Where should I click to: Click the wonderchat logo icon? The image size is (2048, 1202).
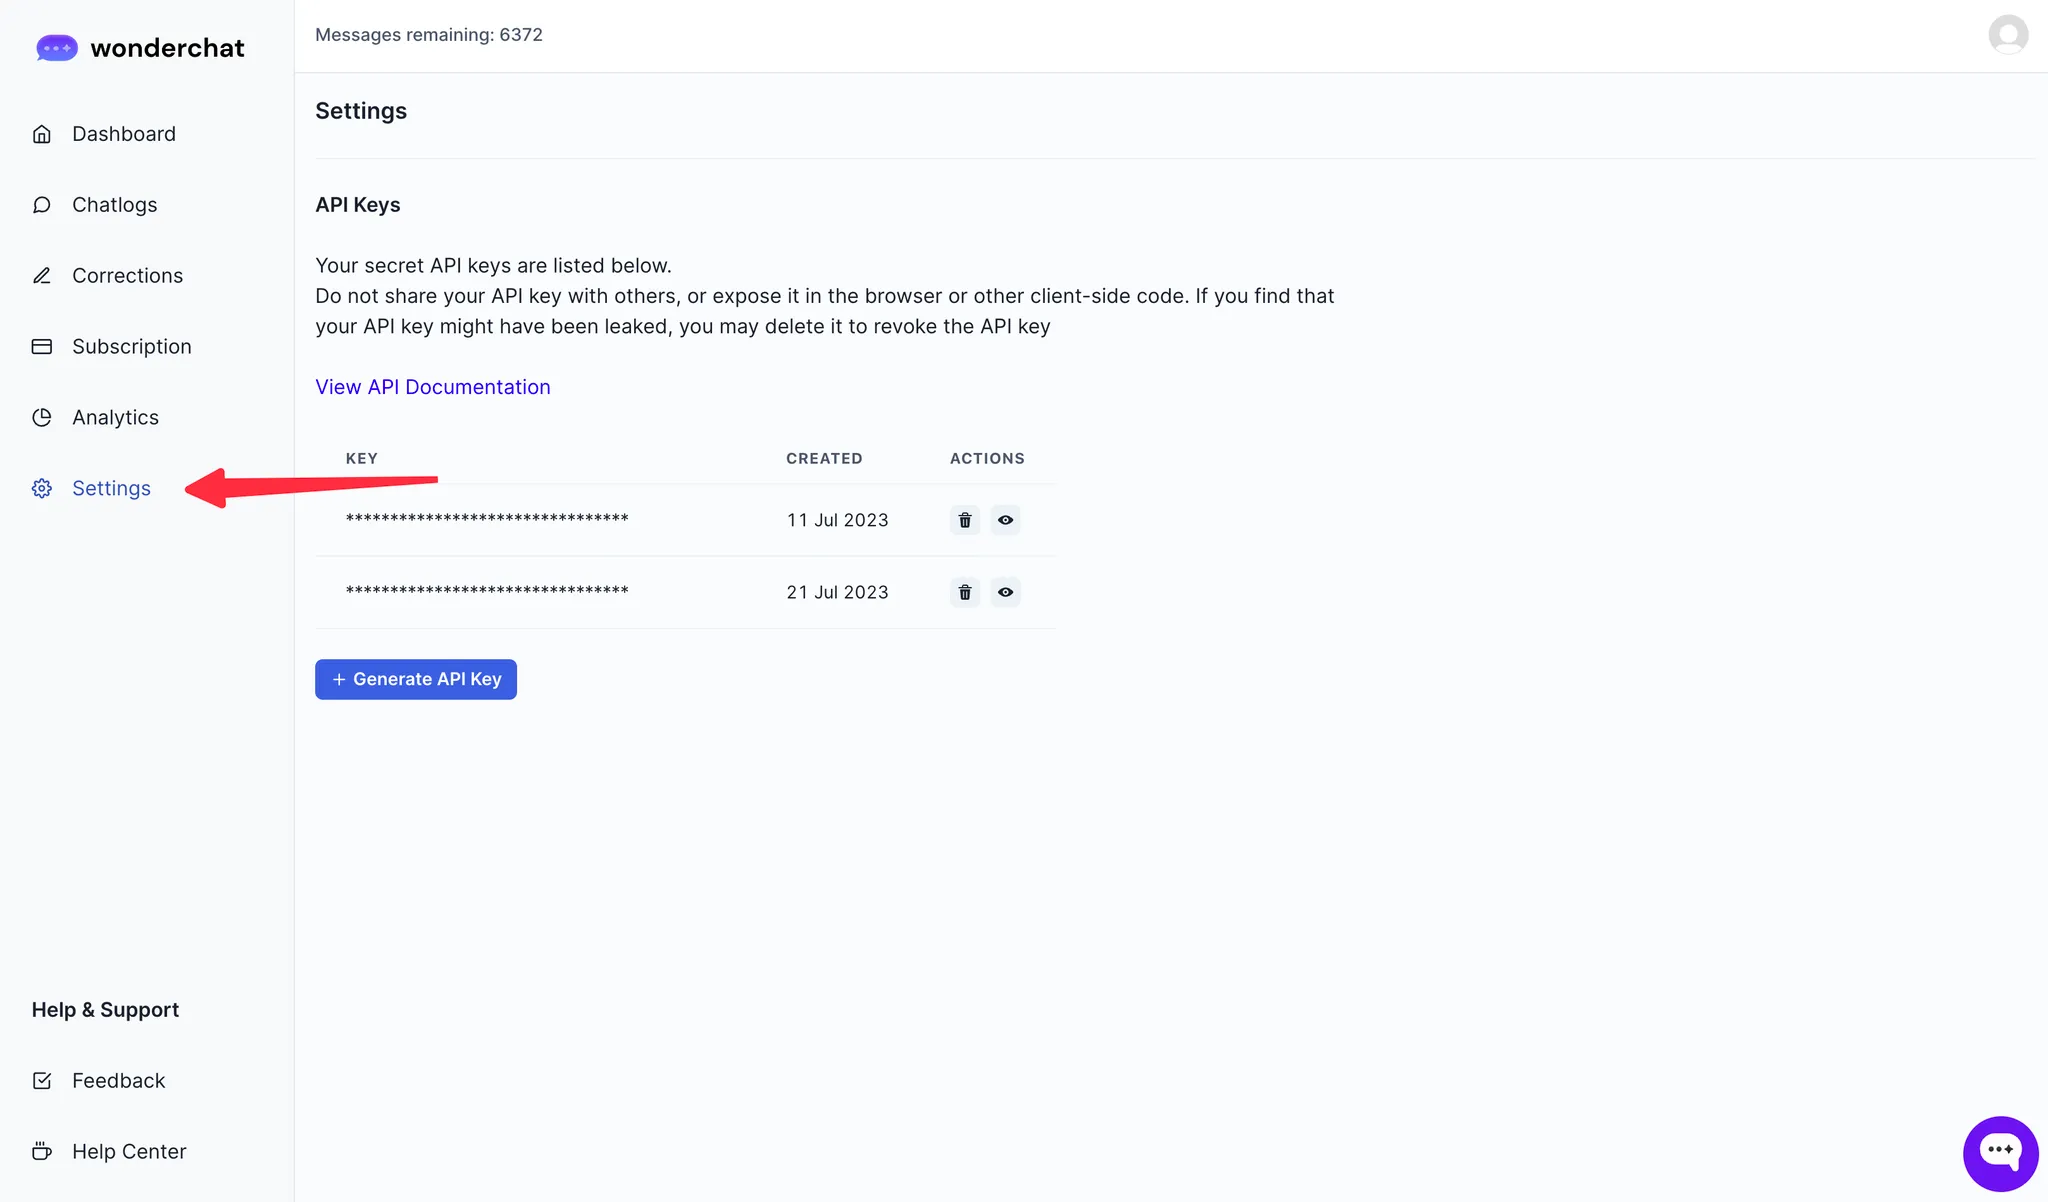click(57, 48)
